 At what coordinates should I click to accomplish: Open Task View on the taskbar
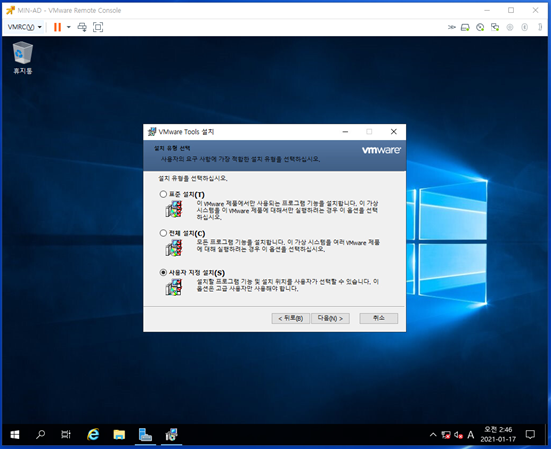tap(66, 435)
